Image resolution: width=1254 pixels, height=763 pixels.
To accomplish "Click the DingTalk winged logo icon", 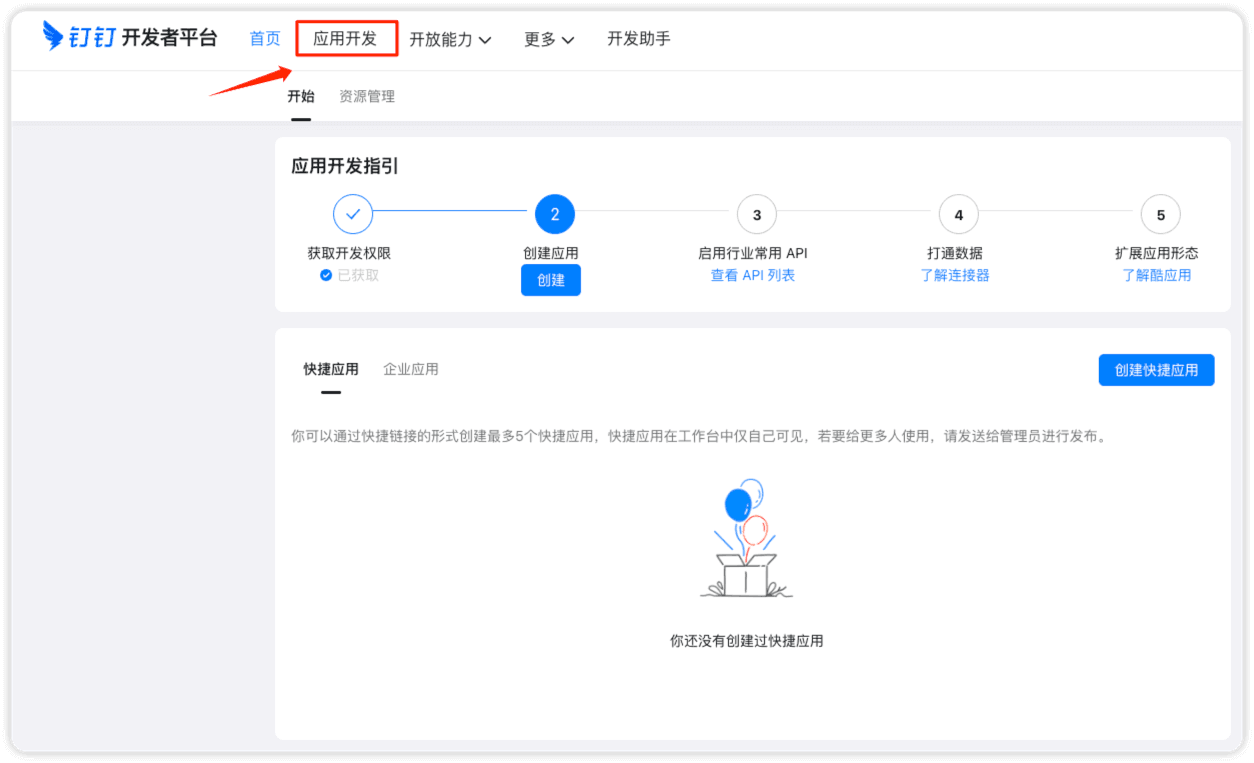I will 53,36.
